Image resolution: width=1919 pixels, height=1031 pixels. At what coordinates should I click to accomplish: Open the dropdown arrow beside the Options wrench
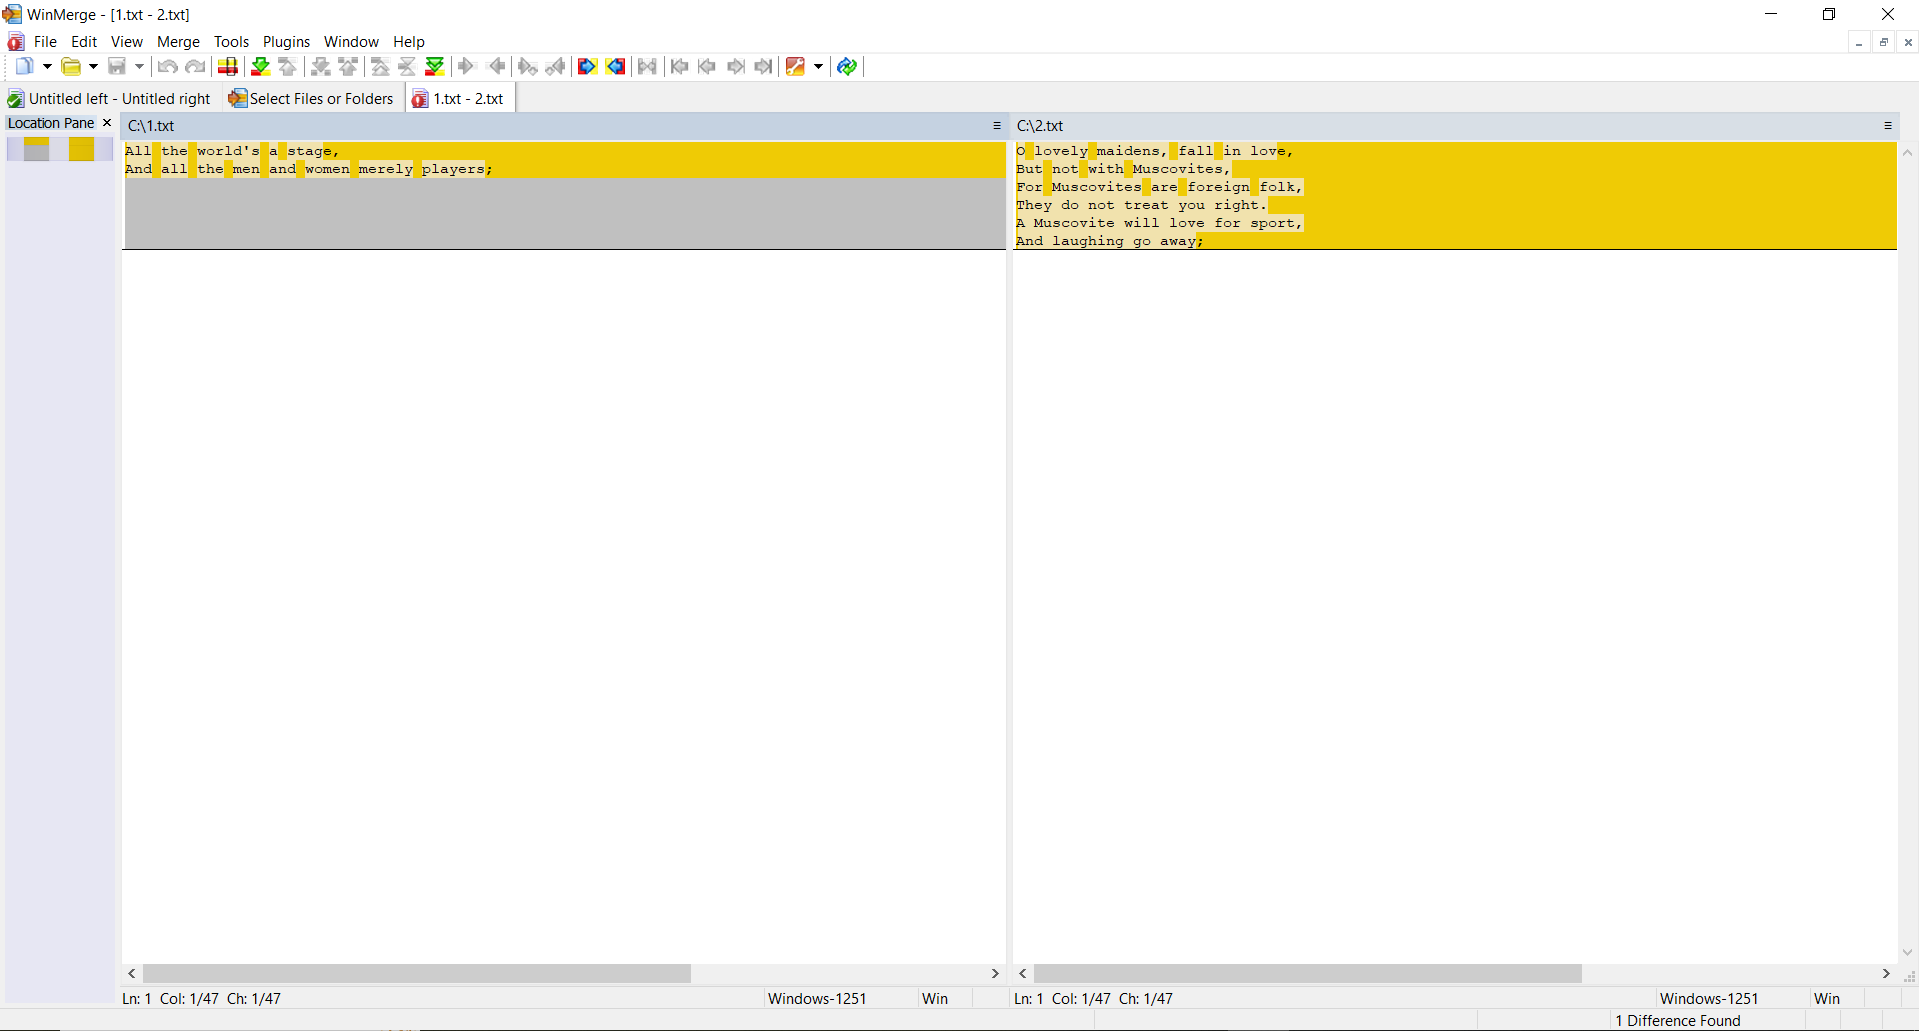pyautogui.click(x=818, y=67)
